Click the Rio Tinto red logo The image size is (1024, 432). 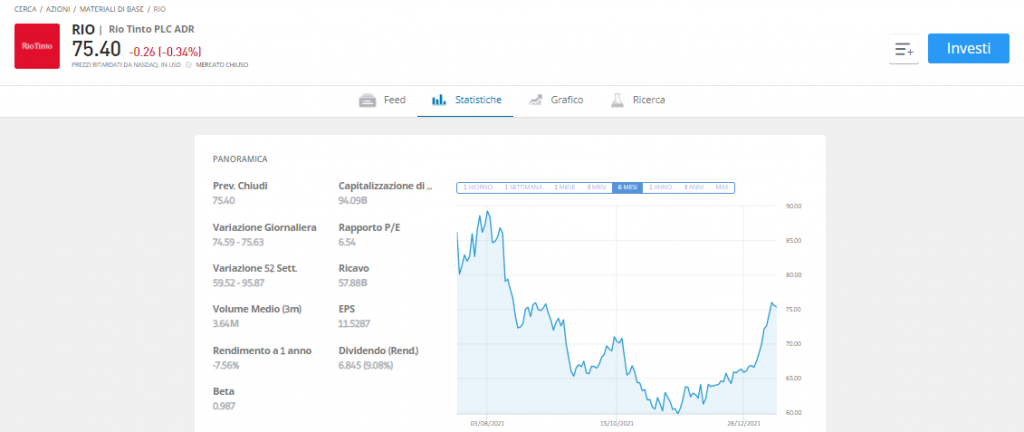(37, 46)
